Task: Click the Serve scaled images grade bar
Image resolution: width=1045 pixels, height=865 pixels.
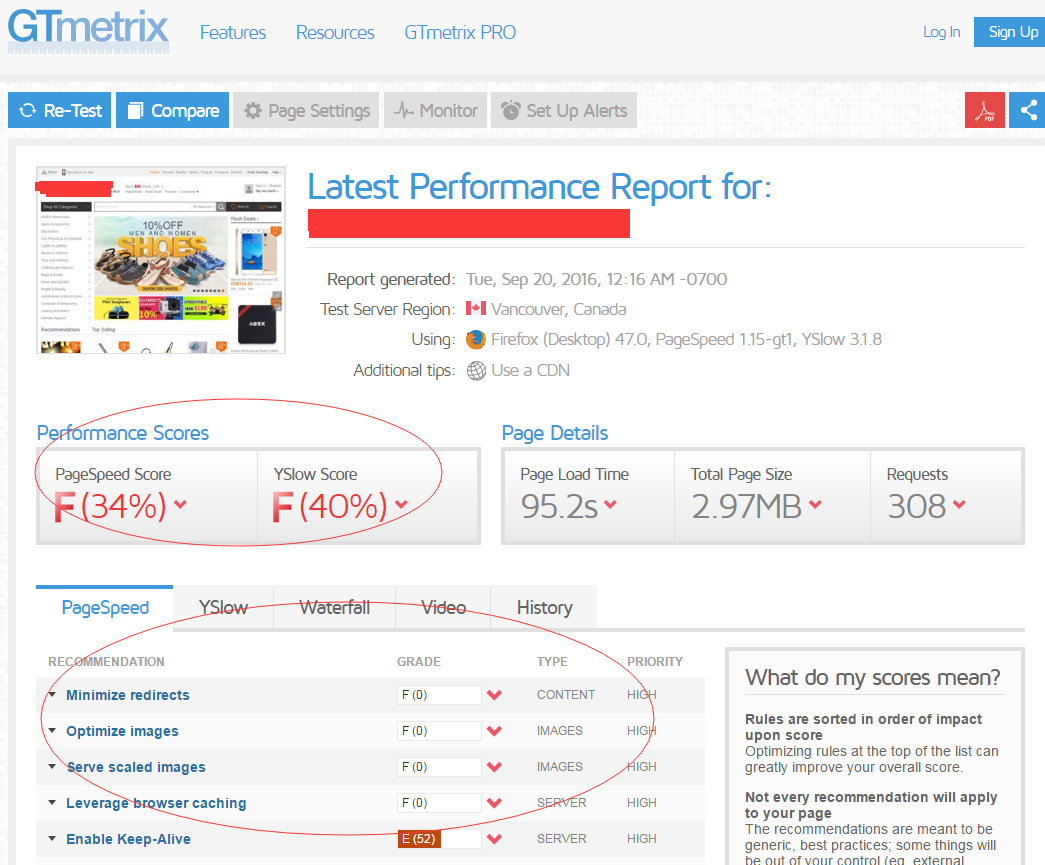Action: [x=439, y=767]
